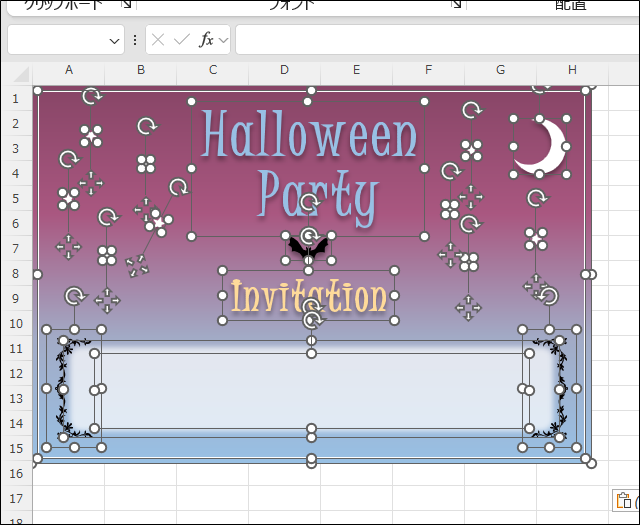This screenshot has height=525, width=640.
Task: Select column B header
Action: tap(141, 70)
